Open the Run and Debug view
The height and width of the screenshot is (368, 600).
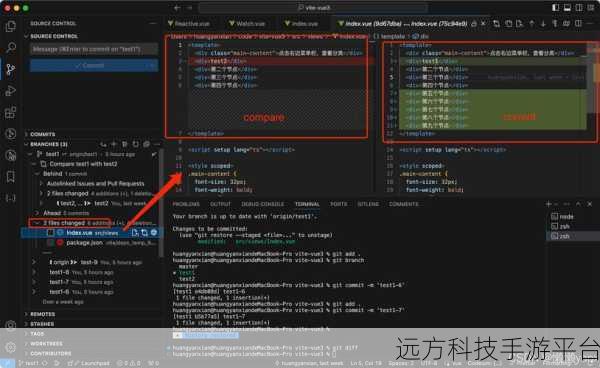click(11, 91)
